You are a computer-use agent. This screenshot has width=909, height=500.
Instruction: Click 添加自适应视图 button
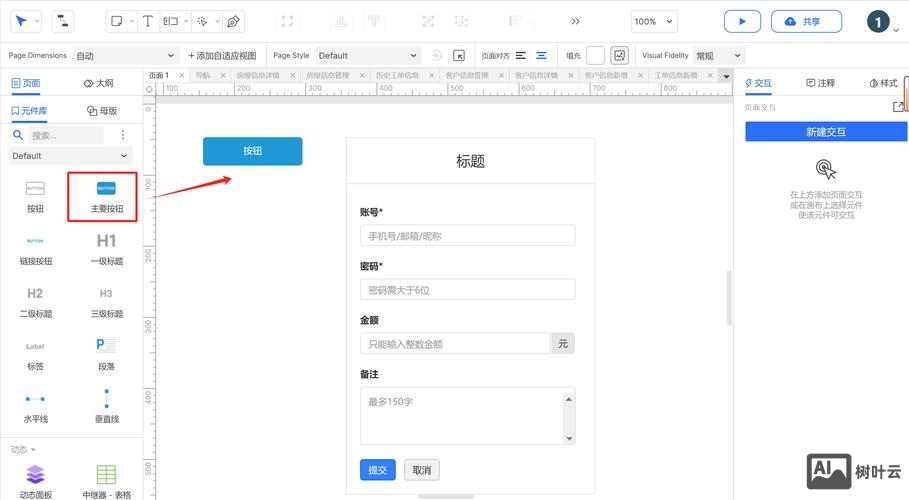[x=222, y=56]
